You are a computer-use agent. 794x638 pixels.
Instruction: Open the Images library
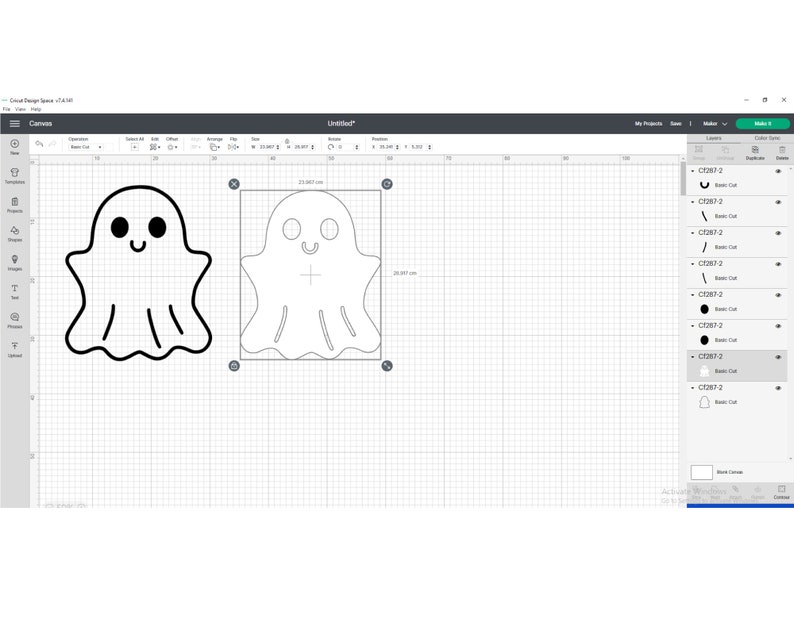pyautogui.click(x=15, y=262)
